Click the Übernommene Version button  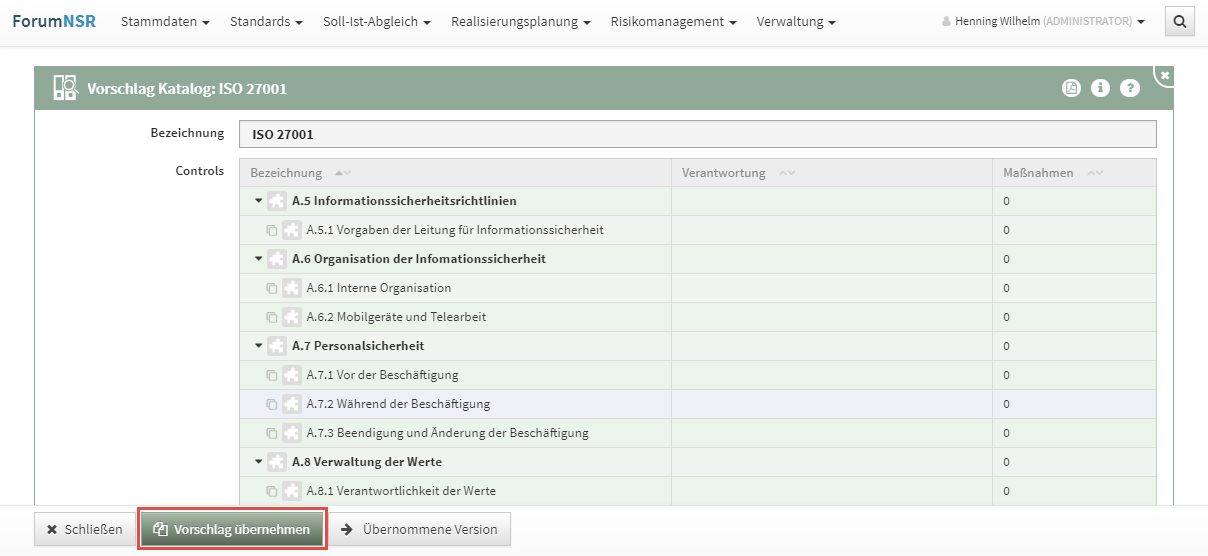(x=420, y=529)
